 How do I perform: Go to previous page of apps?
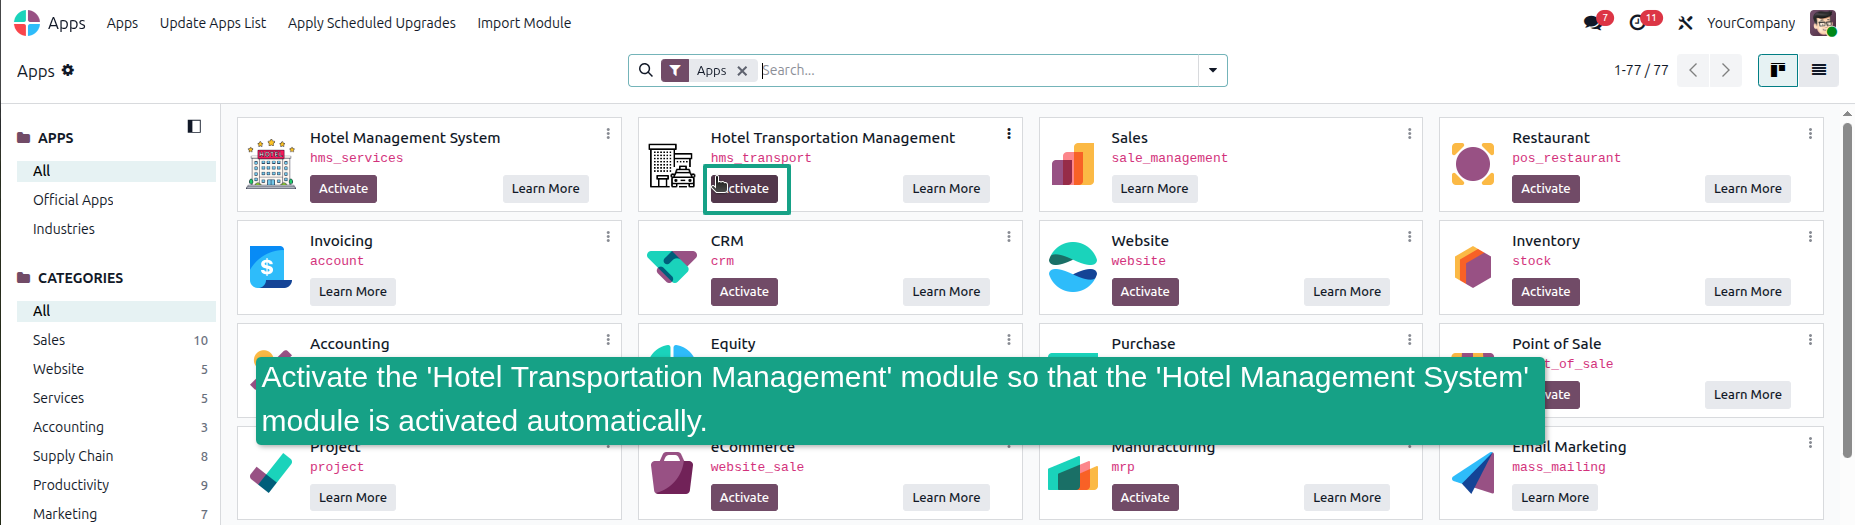1693,70
